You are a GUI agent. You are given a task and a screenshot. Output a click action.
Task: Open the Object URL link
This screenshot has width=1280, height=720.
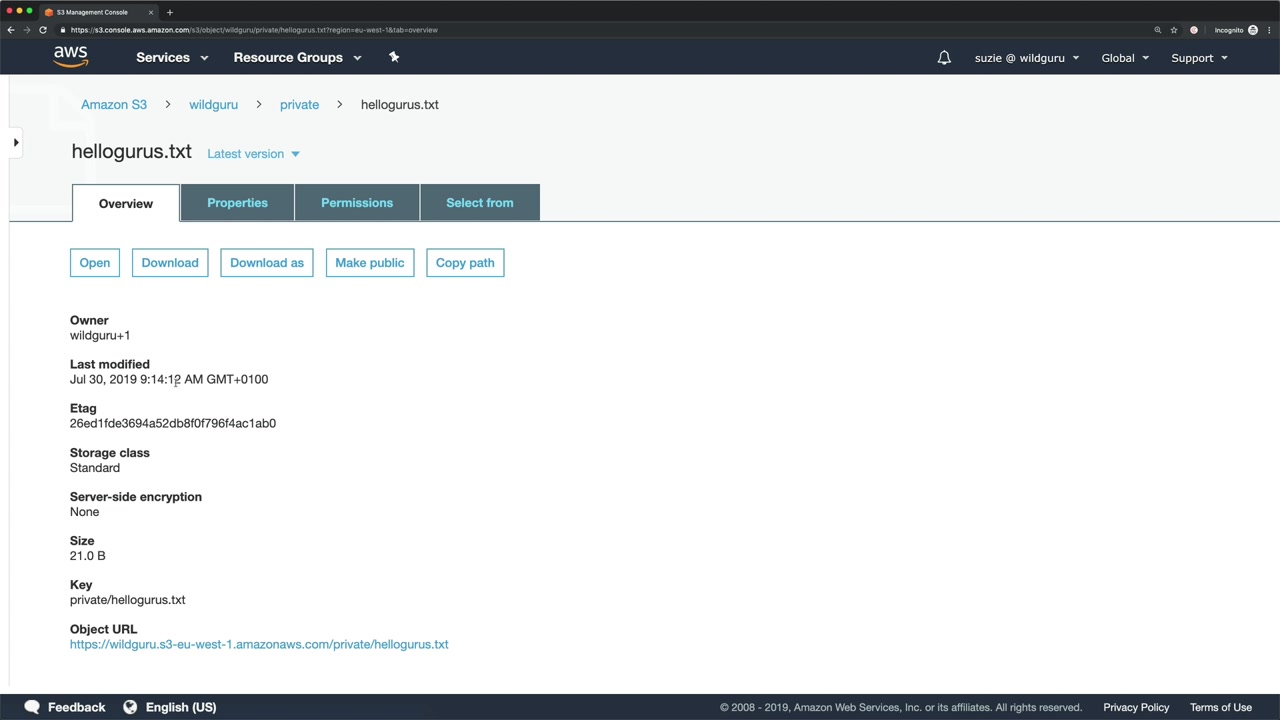pos(259,645)
